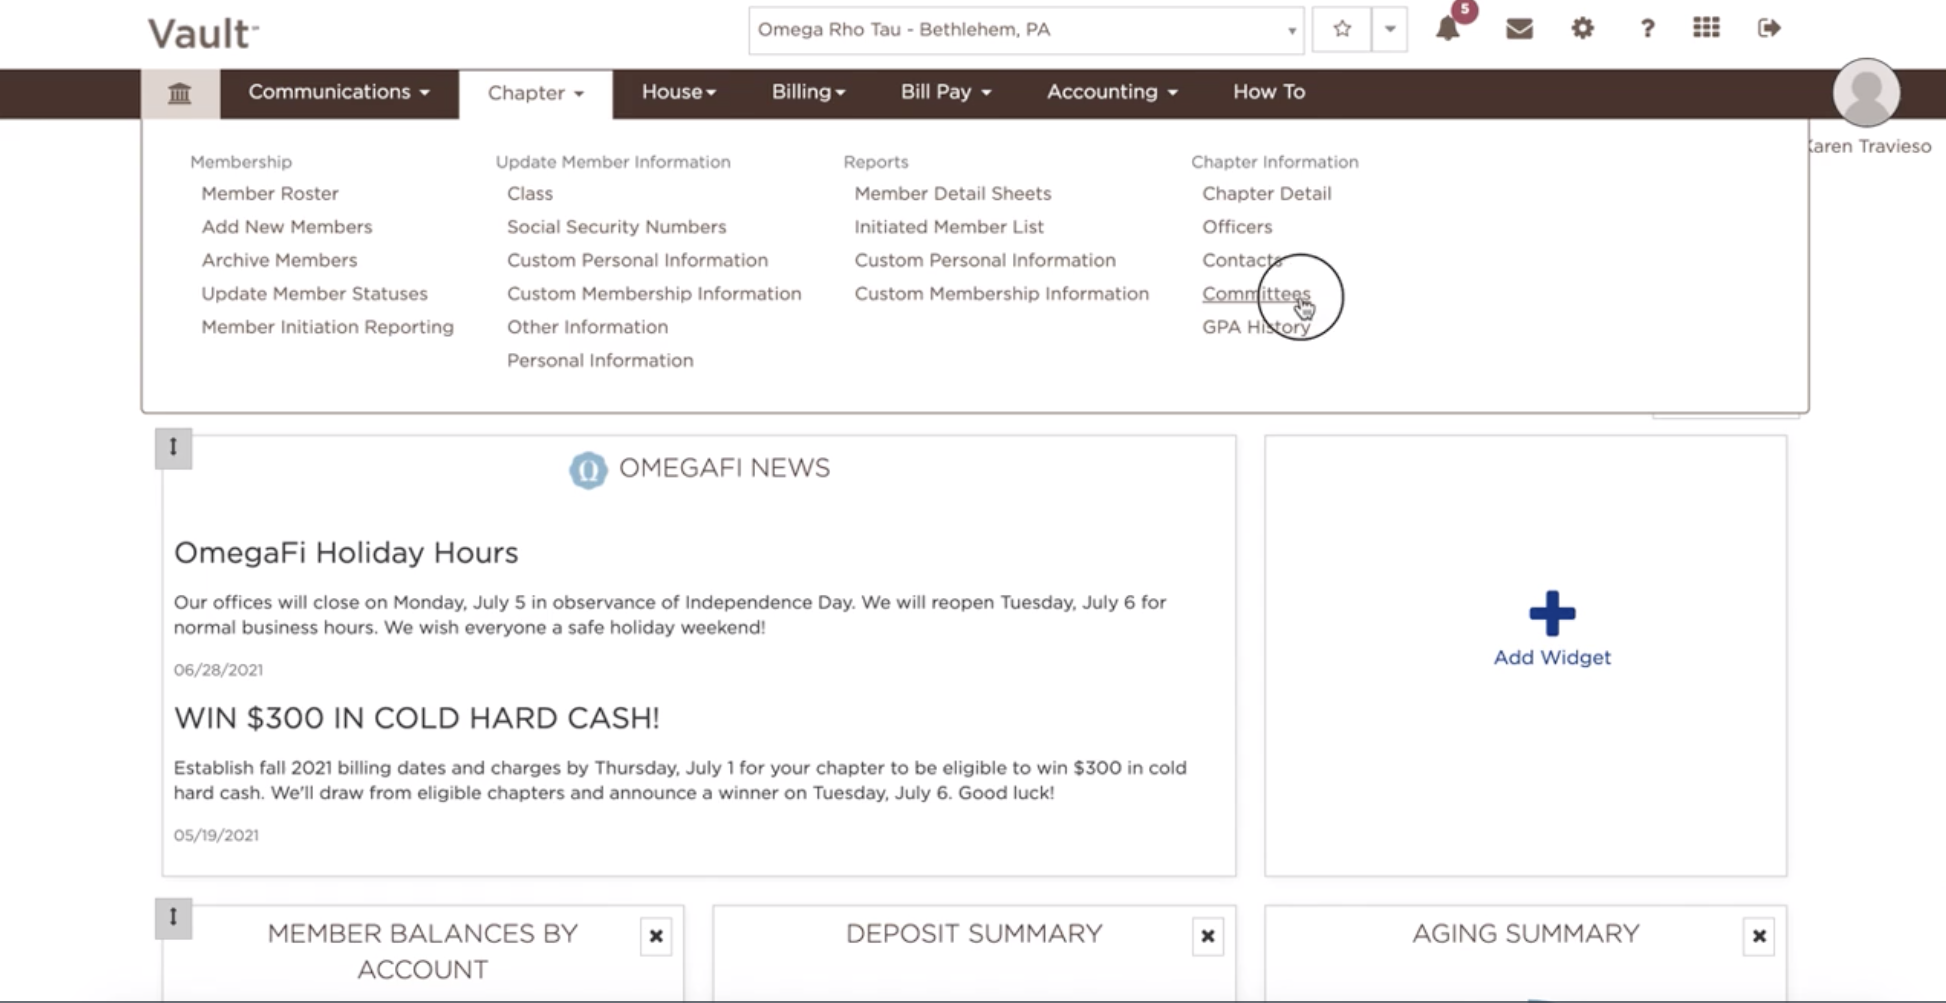1946x1003 pixels.
Task: Expand the Accounting menu
Action: (1112, 92)
